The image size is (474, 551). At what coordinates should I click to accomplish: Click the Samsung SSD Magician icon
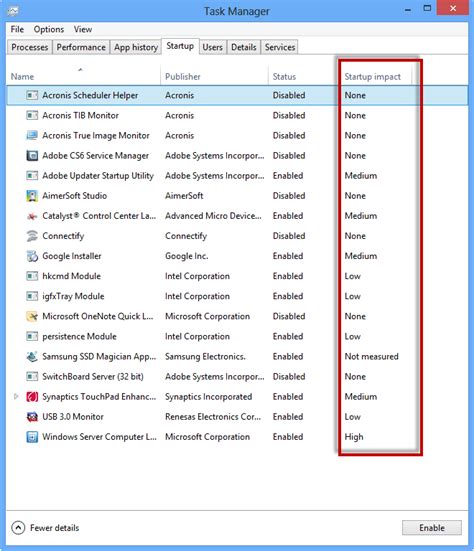32,356
